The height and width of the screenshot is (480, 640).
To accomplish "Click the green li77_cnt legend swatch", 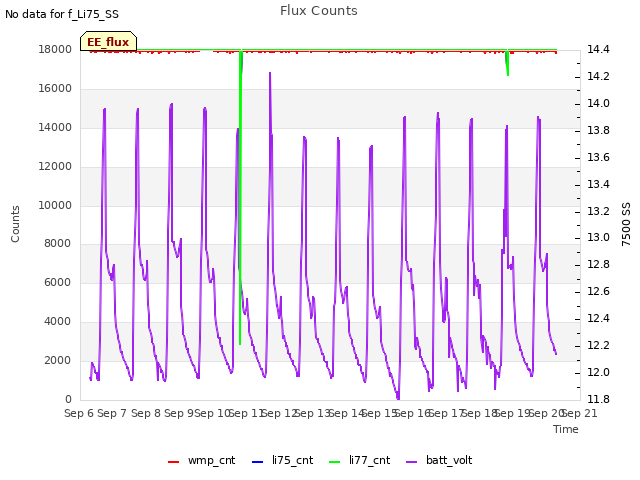I will [335, 462].
